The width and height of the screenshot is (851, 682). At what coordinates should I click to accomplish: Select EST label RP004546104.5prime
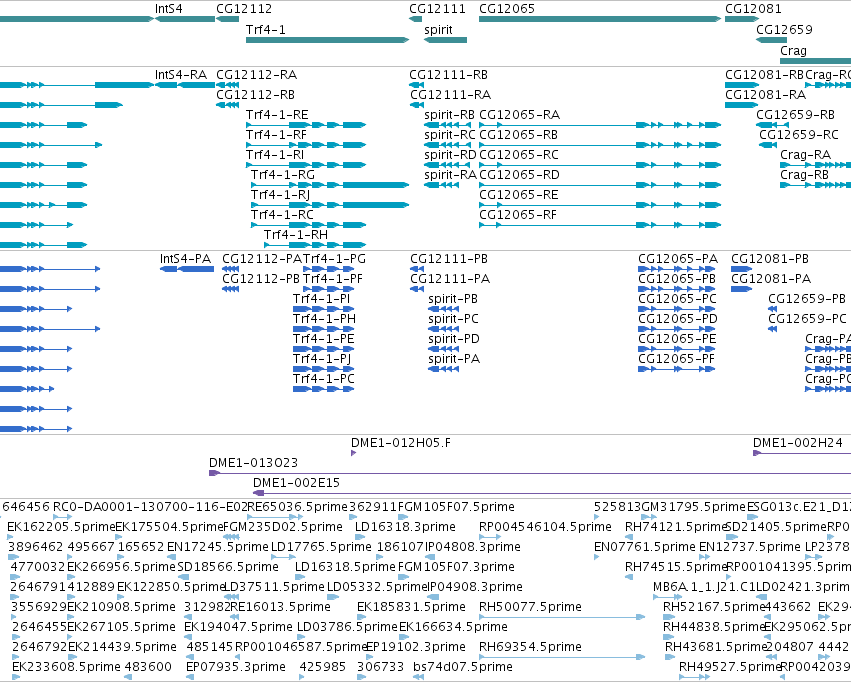pos(545,527)
